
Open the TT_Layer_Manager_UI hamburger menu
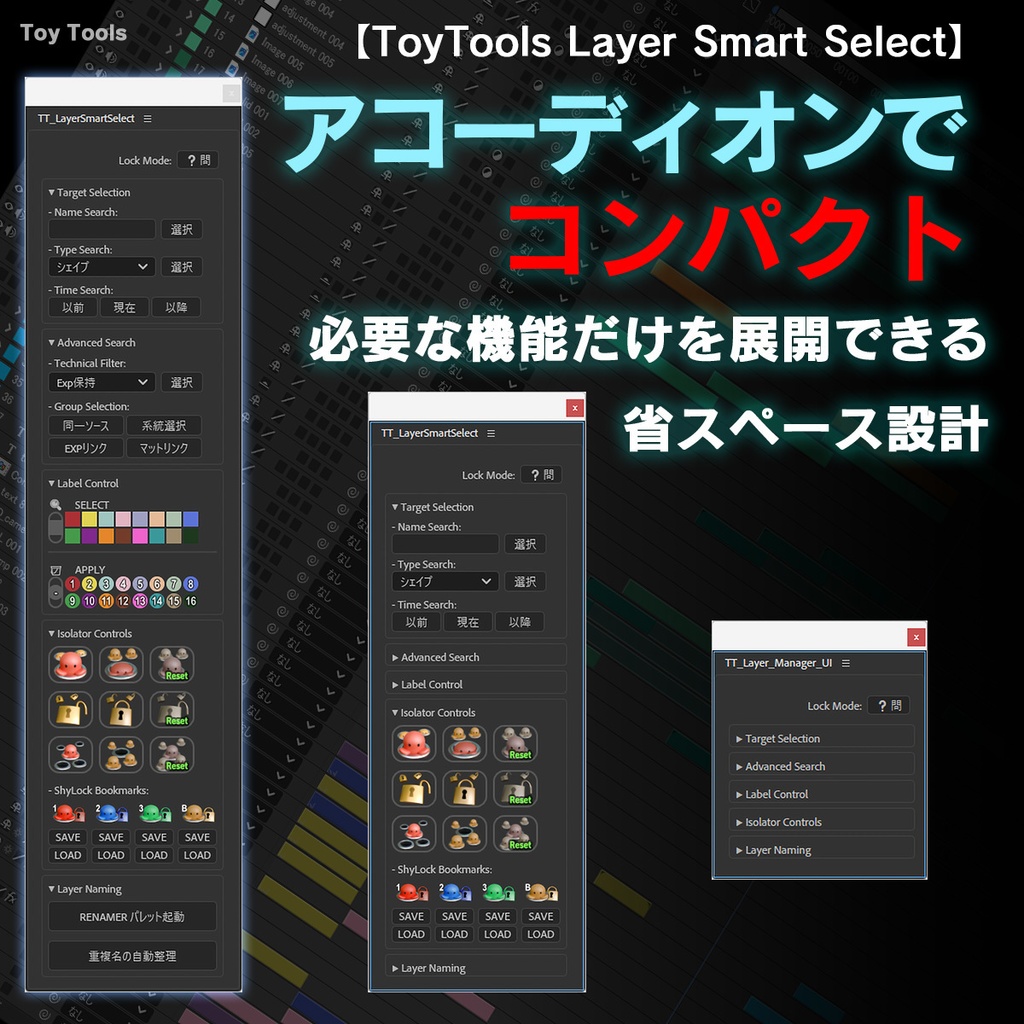click(x=845, y=663)
